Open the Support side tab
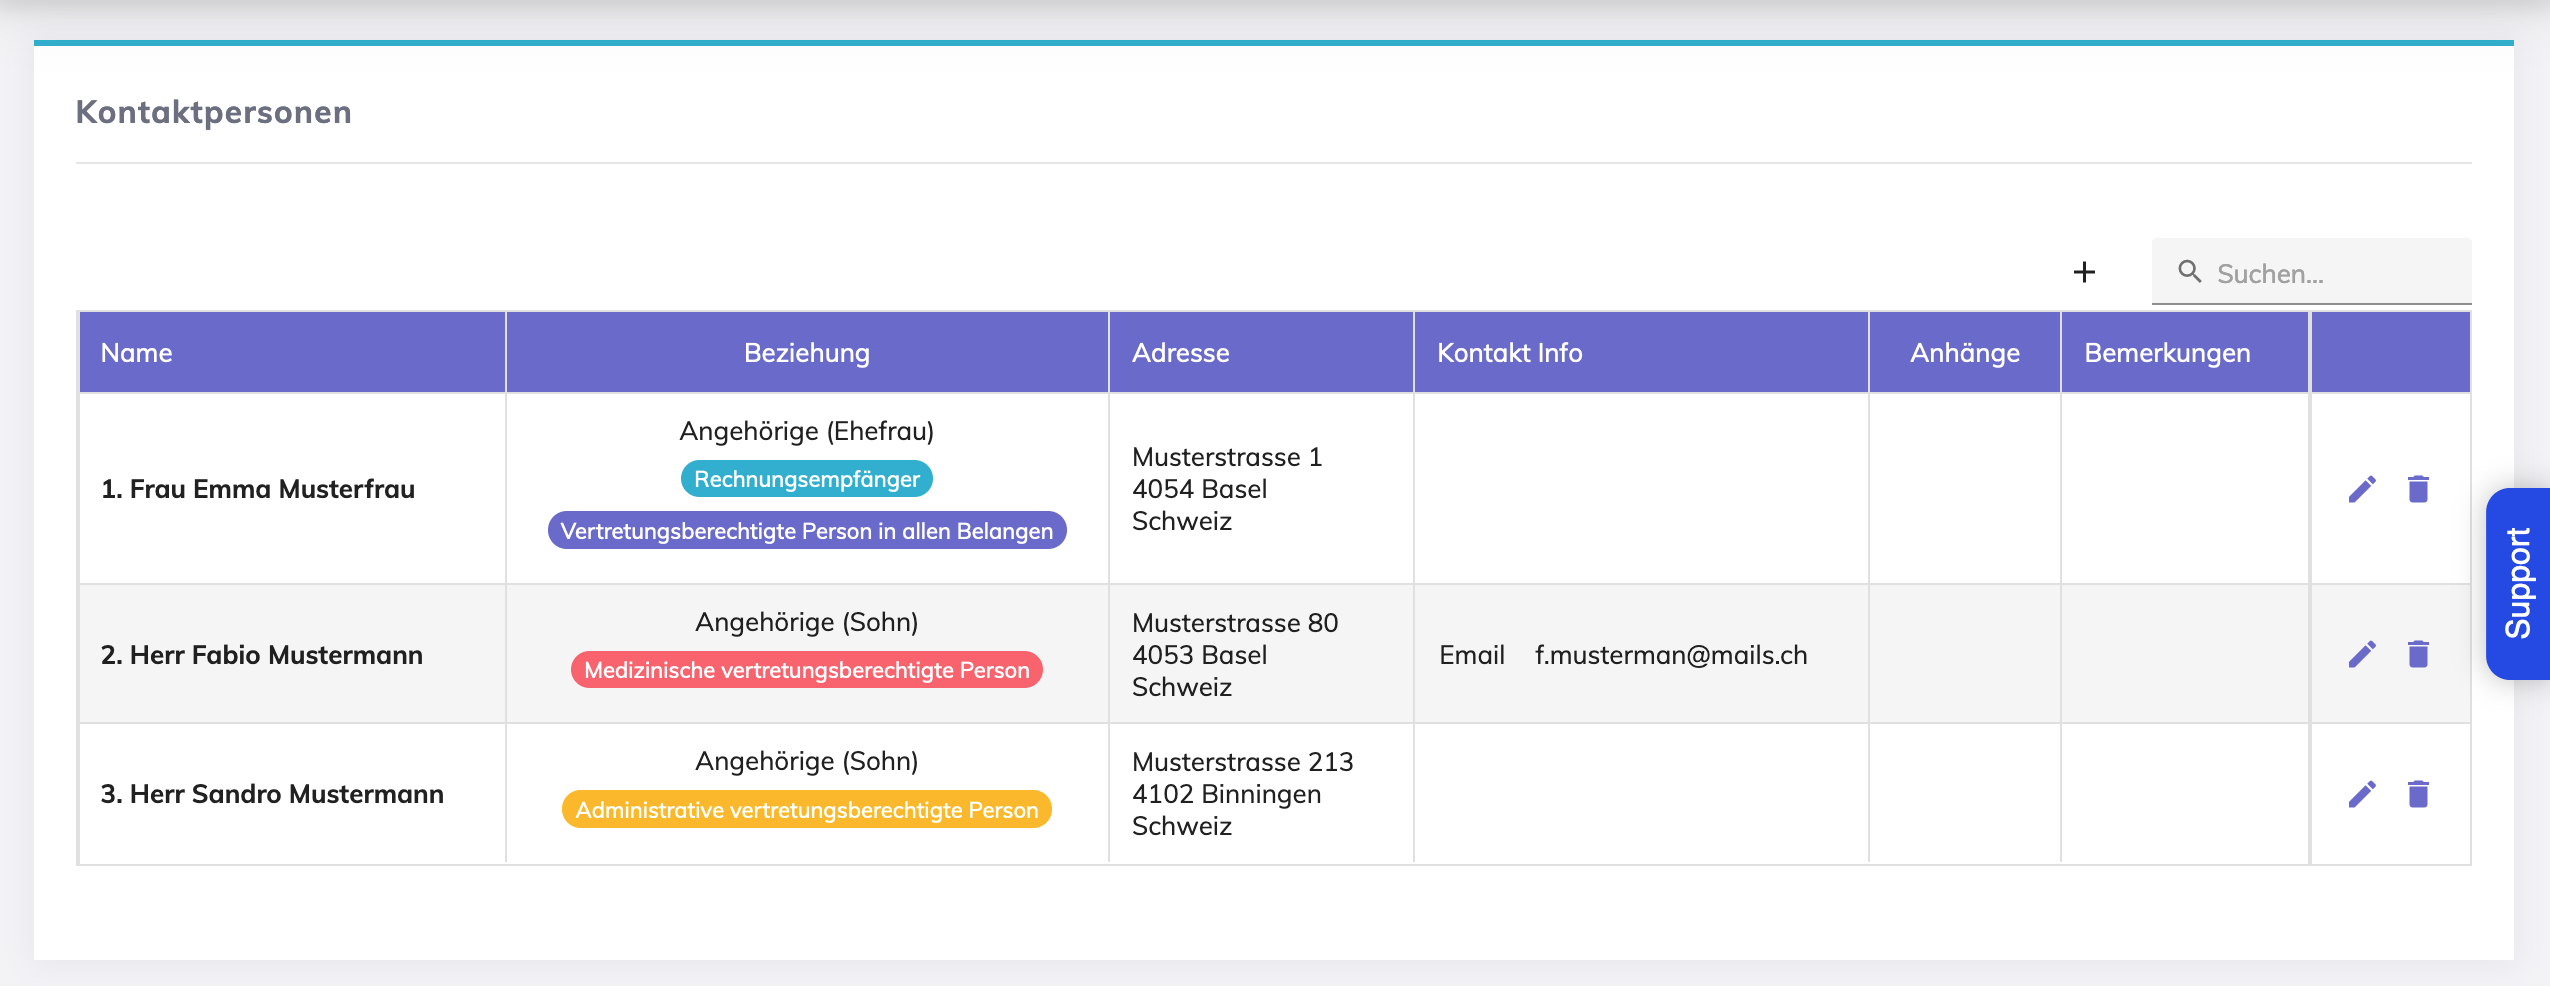Image resolution: width=2550 pixels, height=986 pixels. (2518, 584)
